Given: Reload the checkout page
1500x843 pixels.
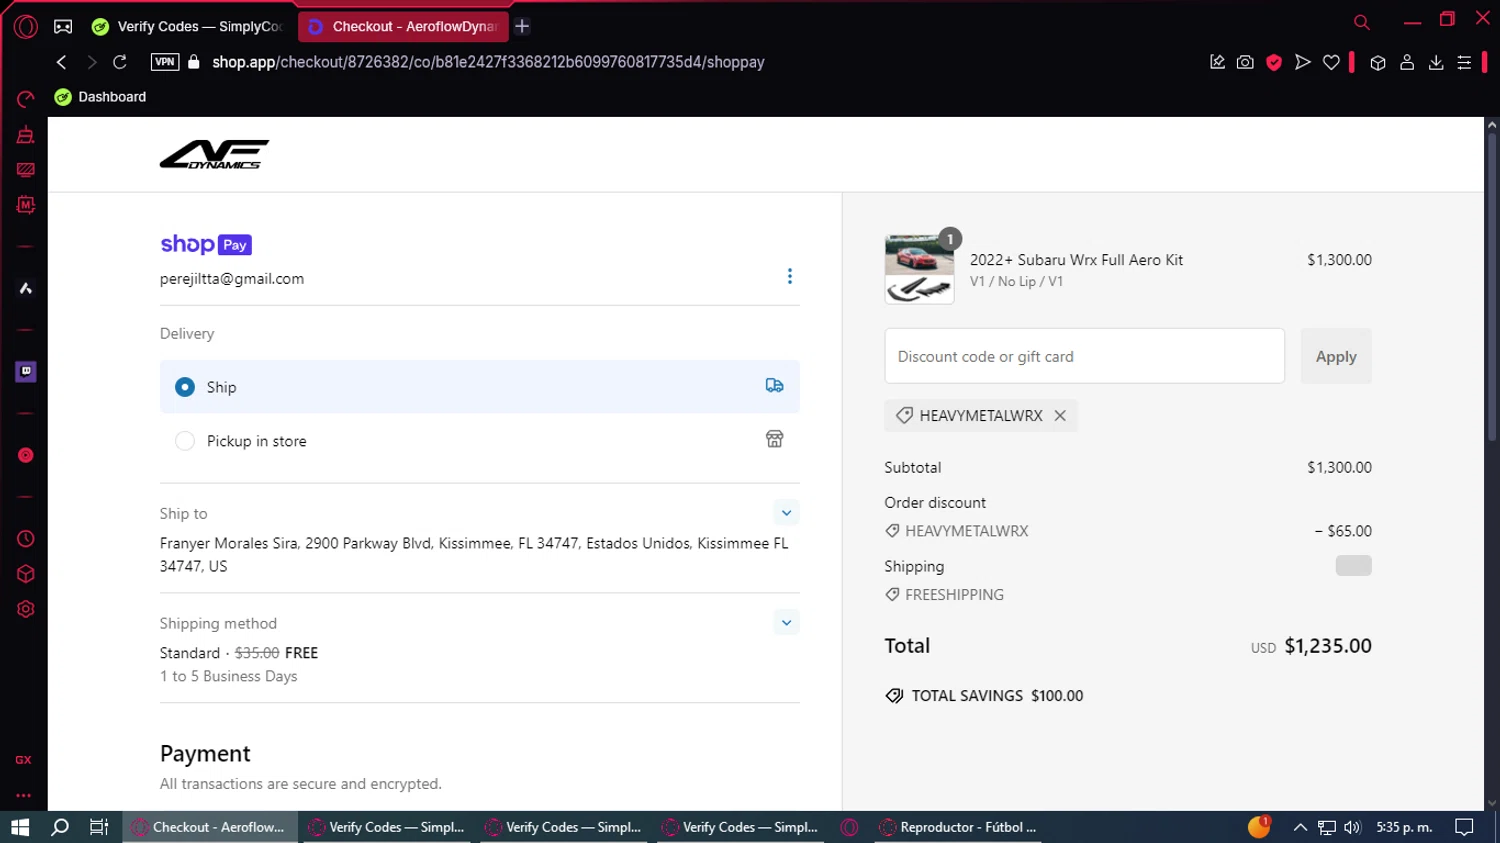Looking at the screenshot, I should [120, 62].
